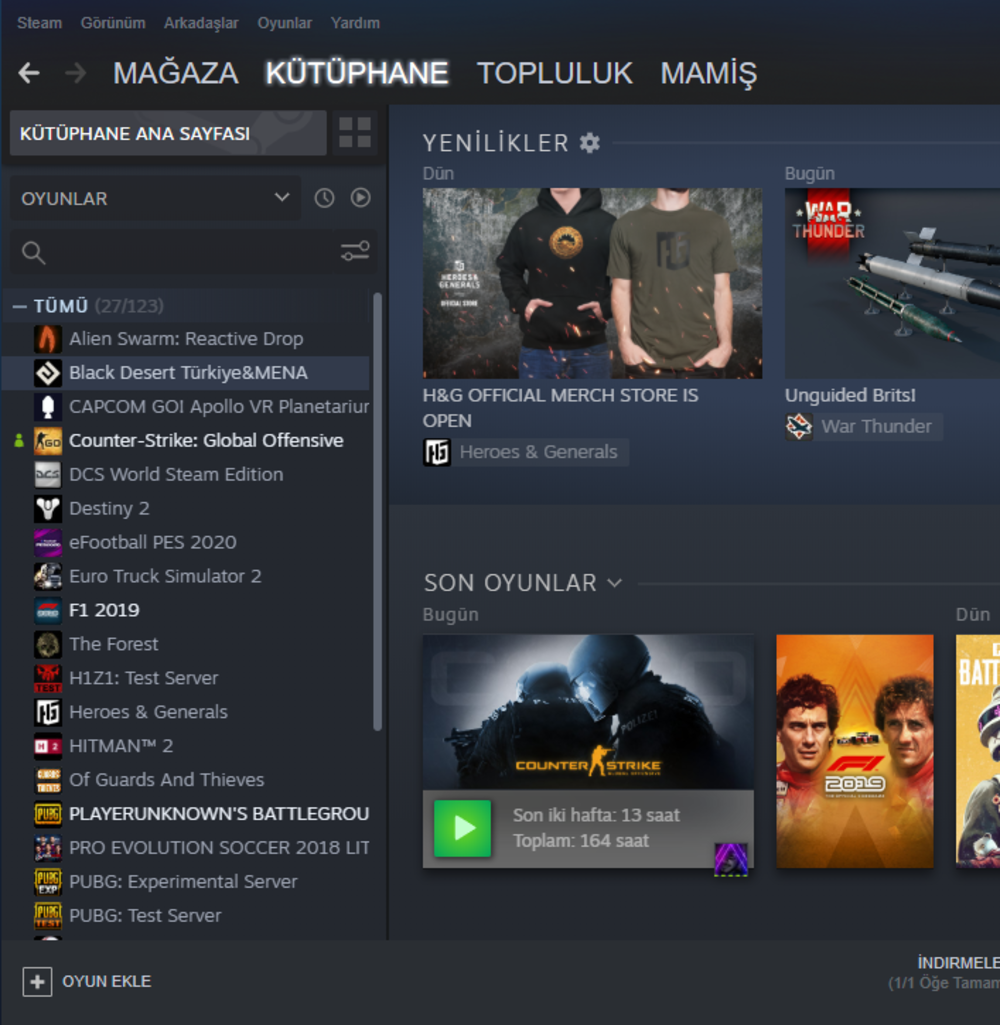Click The Forest skull icon
Screen dimensions: 1000x1025
tap(48, 645)
